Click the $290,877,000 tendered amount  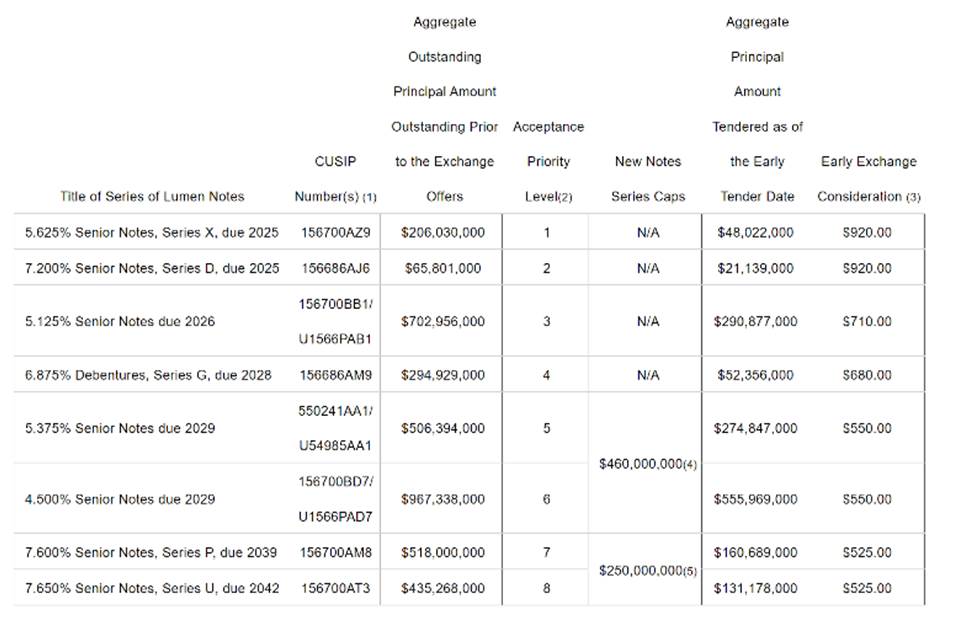point(756,322)
